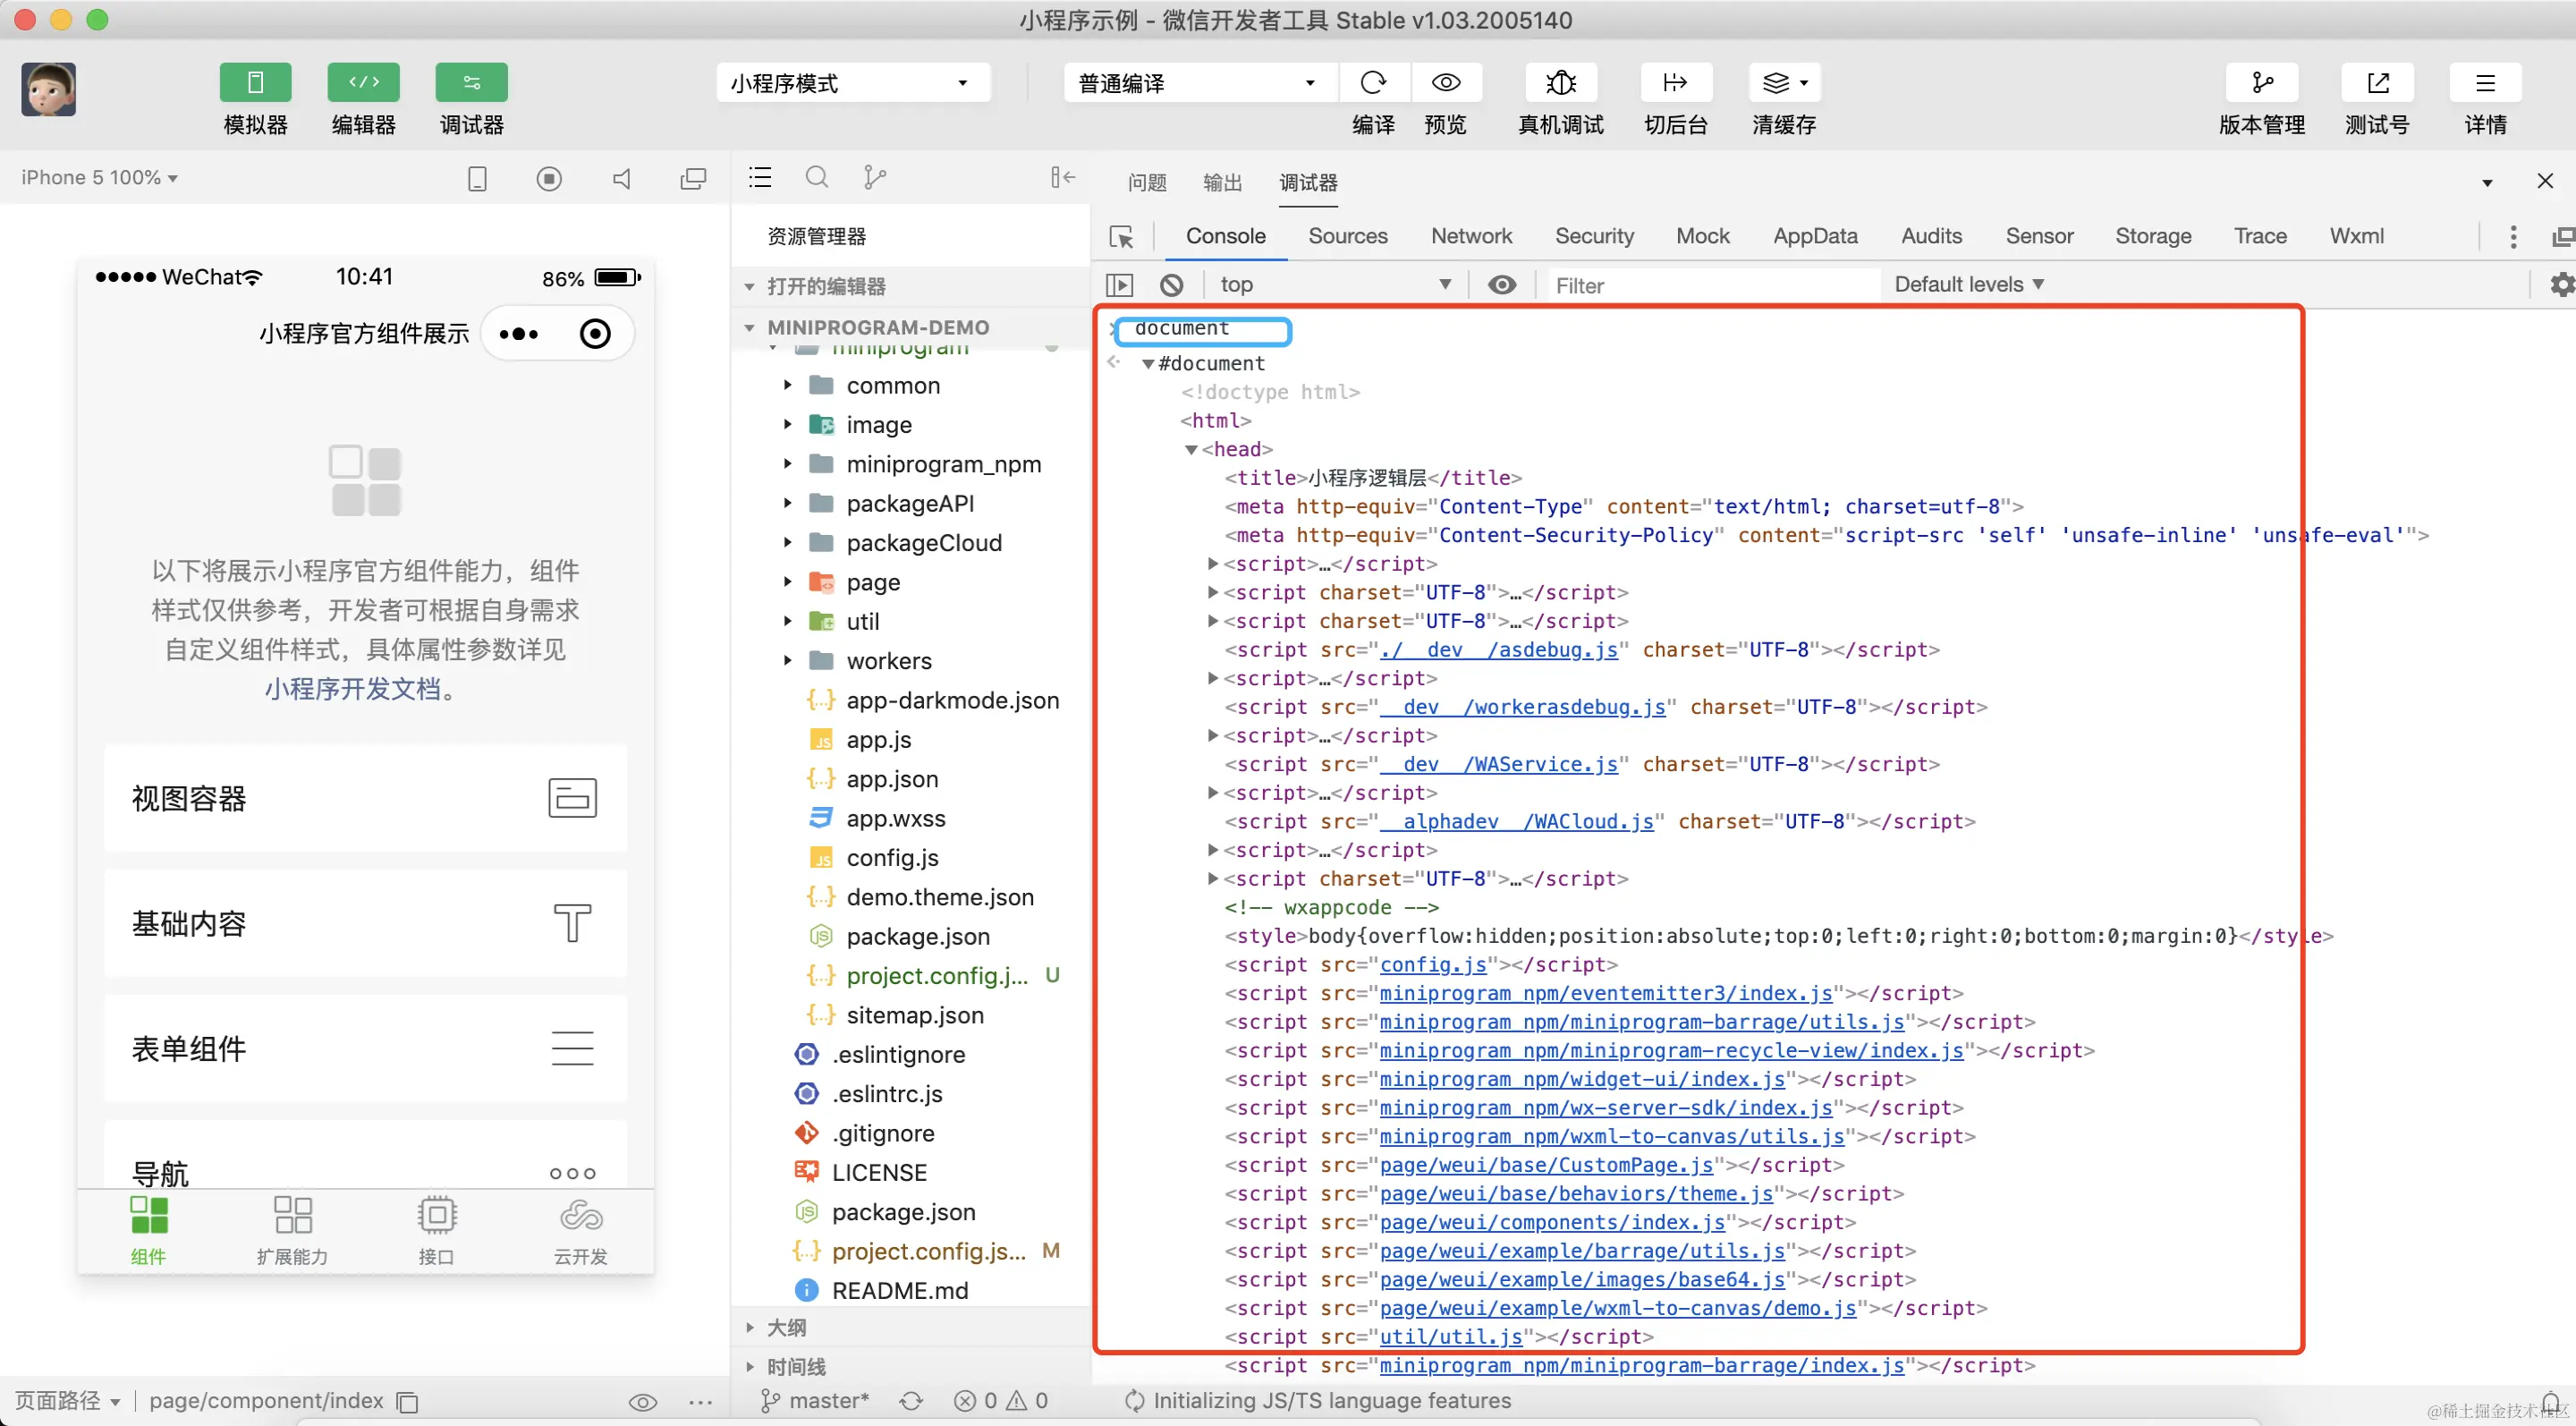Click the 小程序开发文档 link
Image resolution: width=2576 pixels, height=1426 pixels.
click(352, 689)
